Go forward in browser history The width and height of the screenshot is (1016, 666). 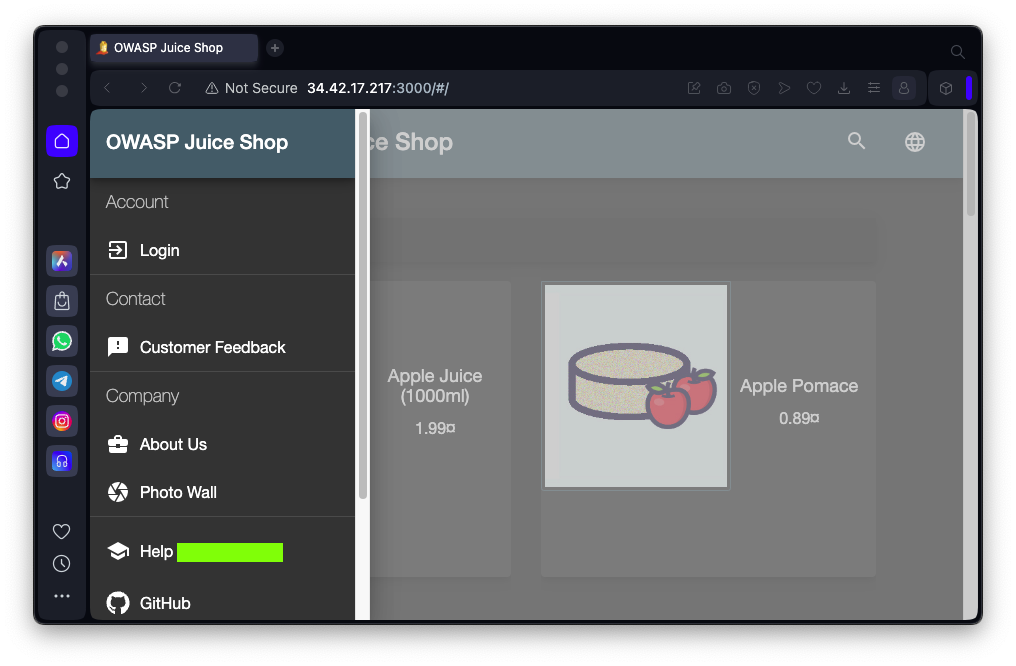[x=143, y=88]
